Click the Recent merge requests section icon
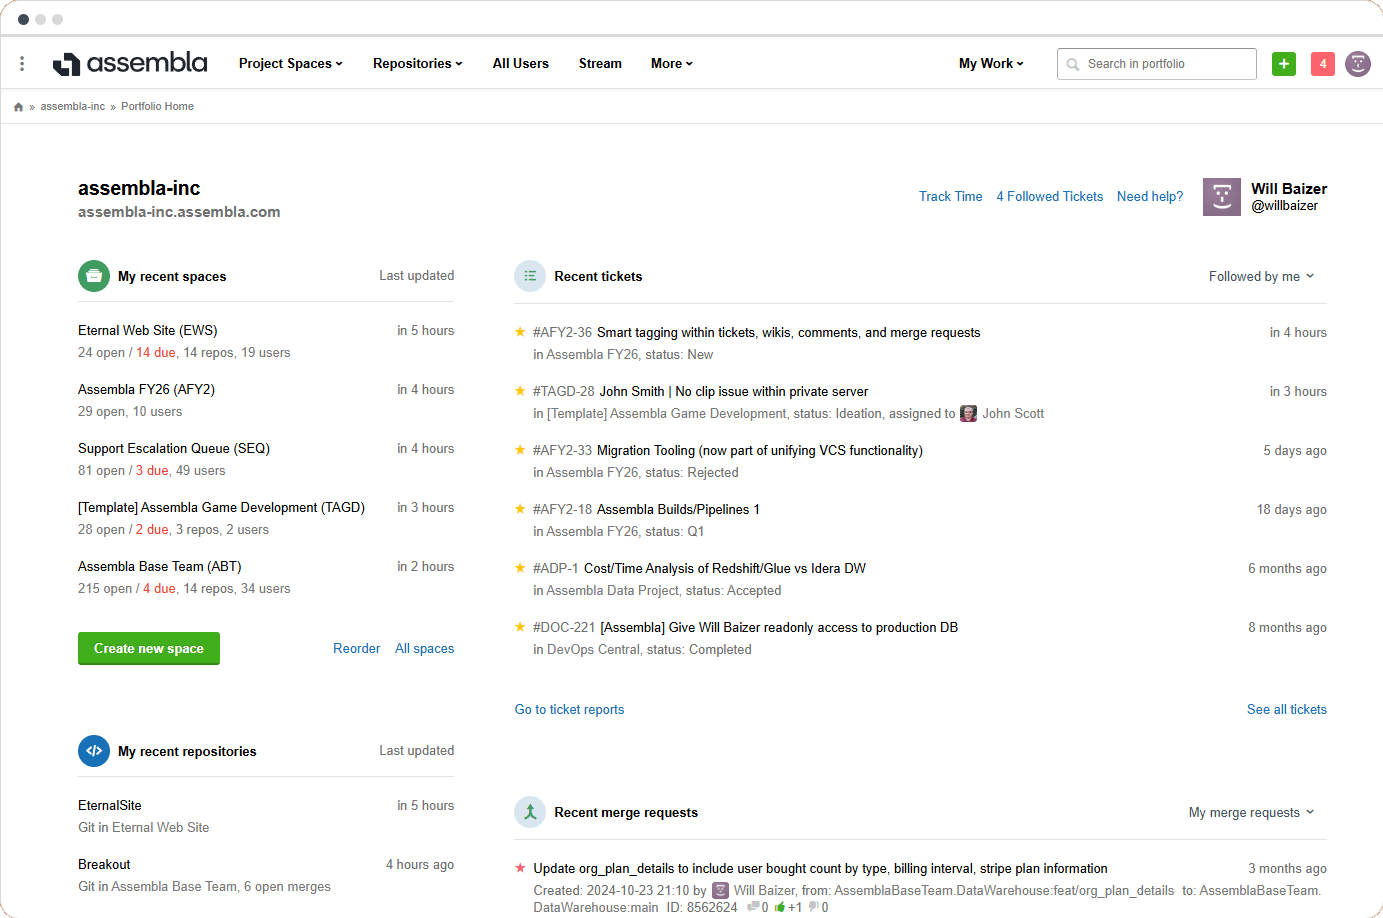This screenshot has height=918, width=1383. point(530,812)
